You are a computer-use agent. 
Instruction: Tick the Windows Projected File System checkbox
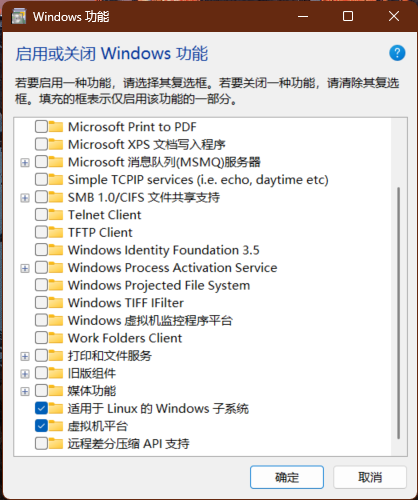pyautogui.click(x=41, y=285)
